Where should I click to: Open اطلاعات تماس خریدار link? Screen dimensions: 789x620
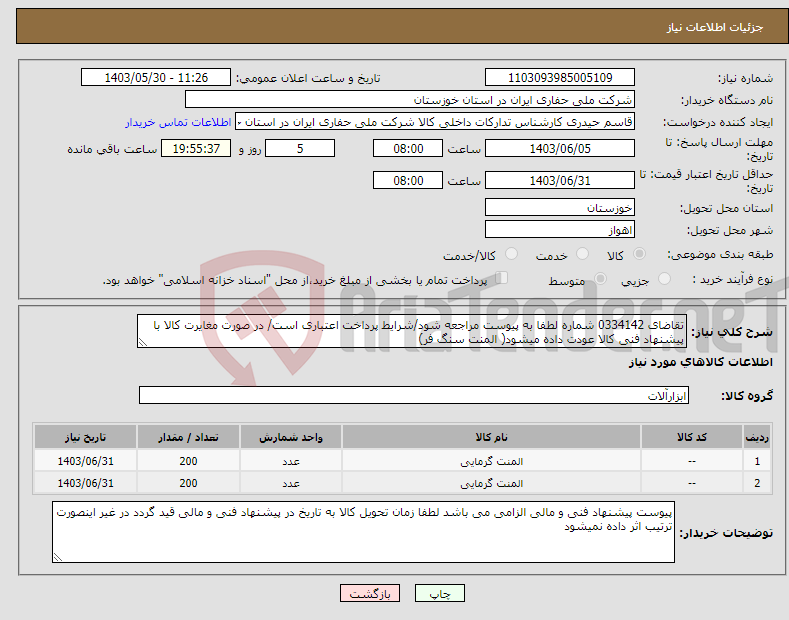click(178, 122)
